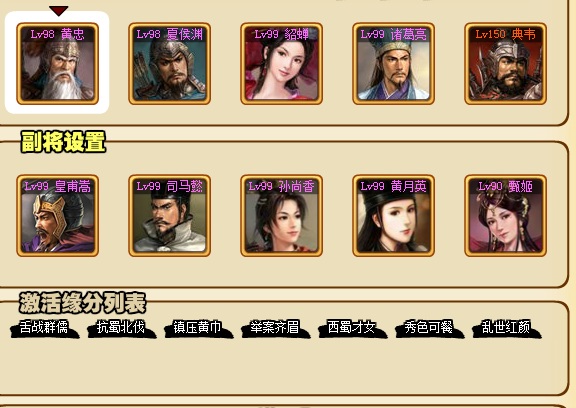Select deputy general 皇甫嵩 portrait

tap(57, 216)
